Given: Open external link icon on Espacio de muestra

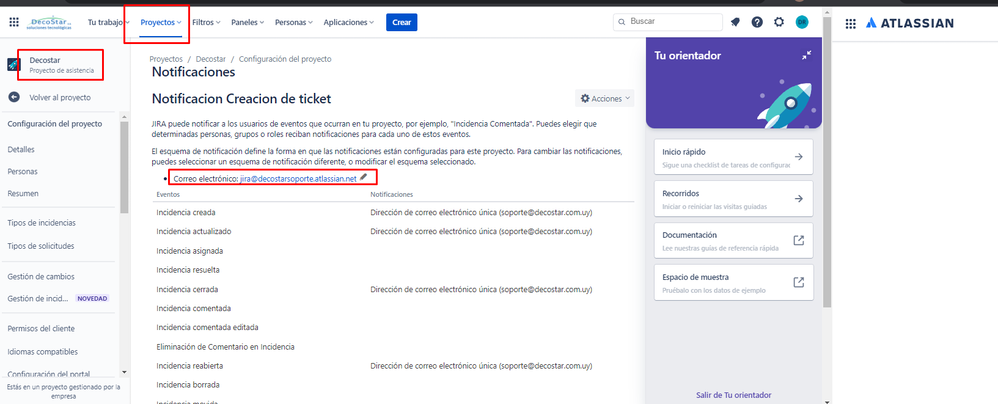Looking at the screenshot, I should (799, 282).
